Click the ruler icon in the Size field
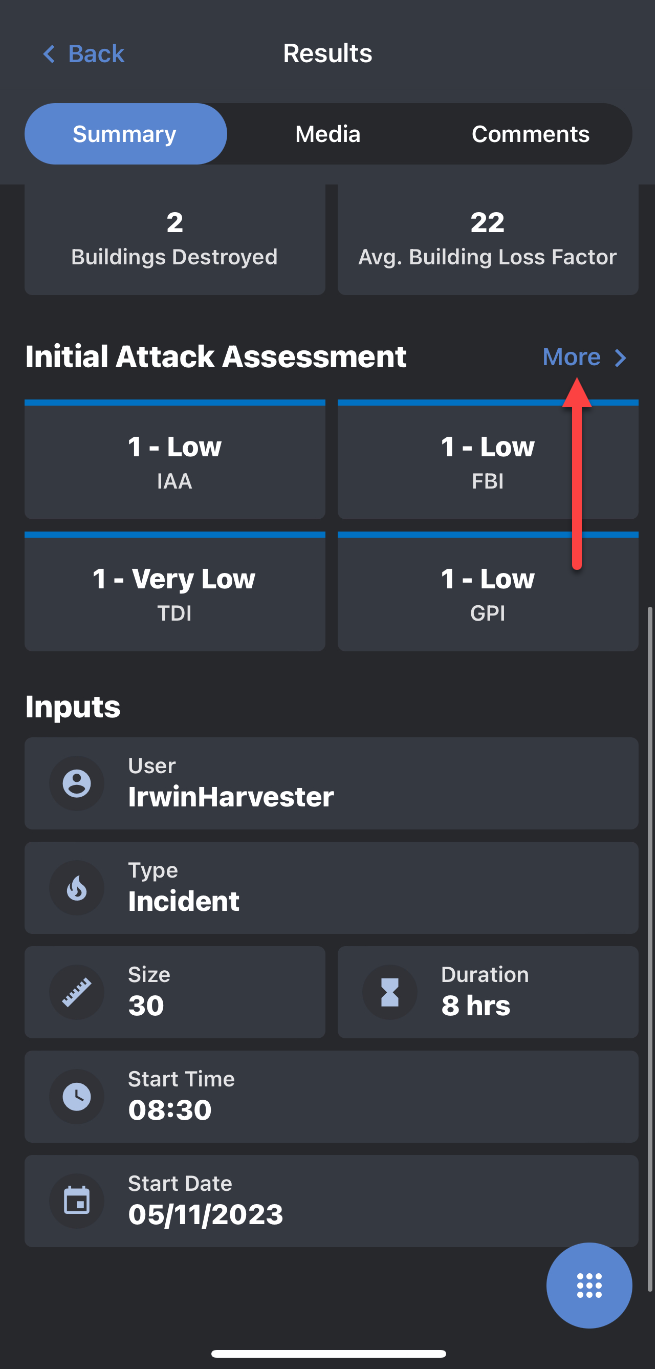Viewport: 655px width, 1369px height. pos(77,992)
